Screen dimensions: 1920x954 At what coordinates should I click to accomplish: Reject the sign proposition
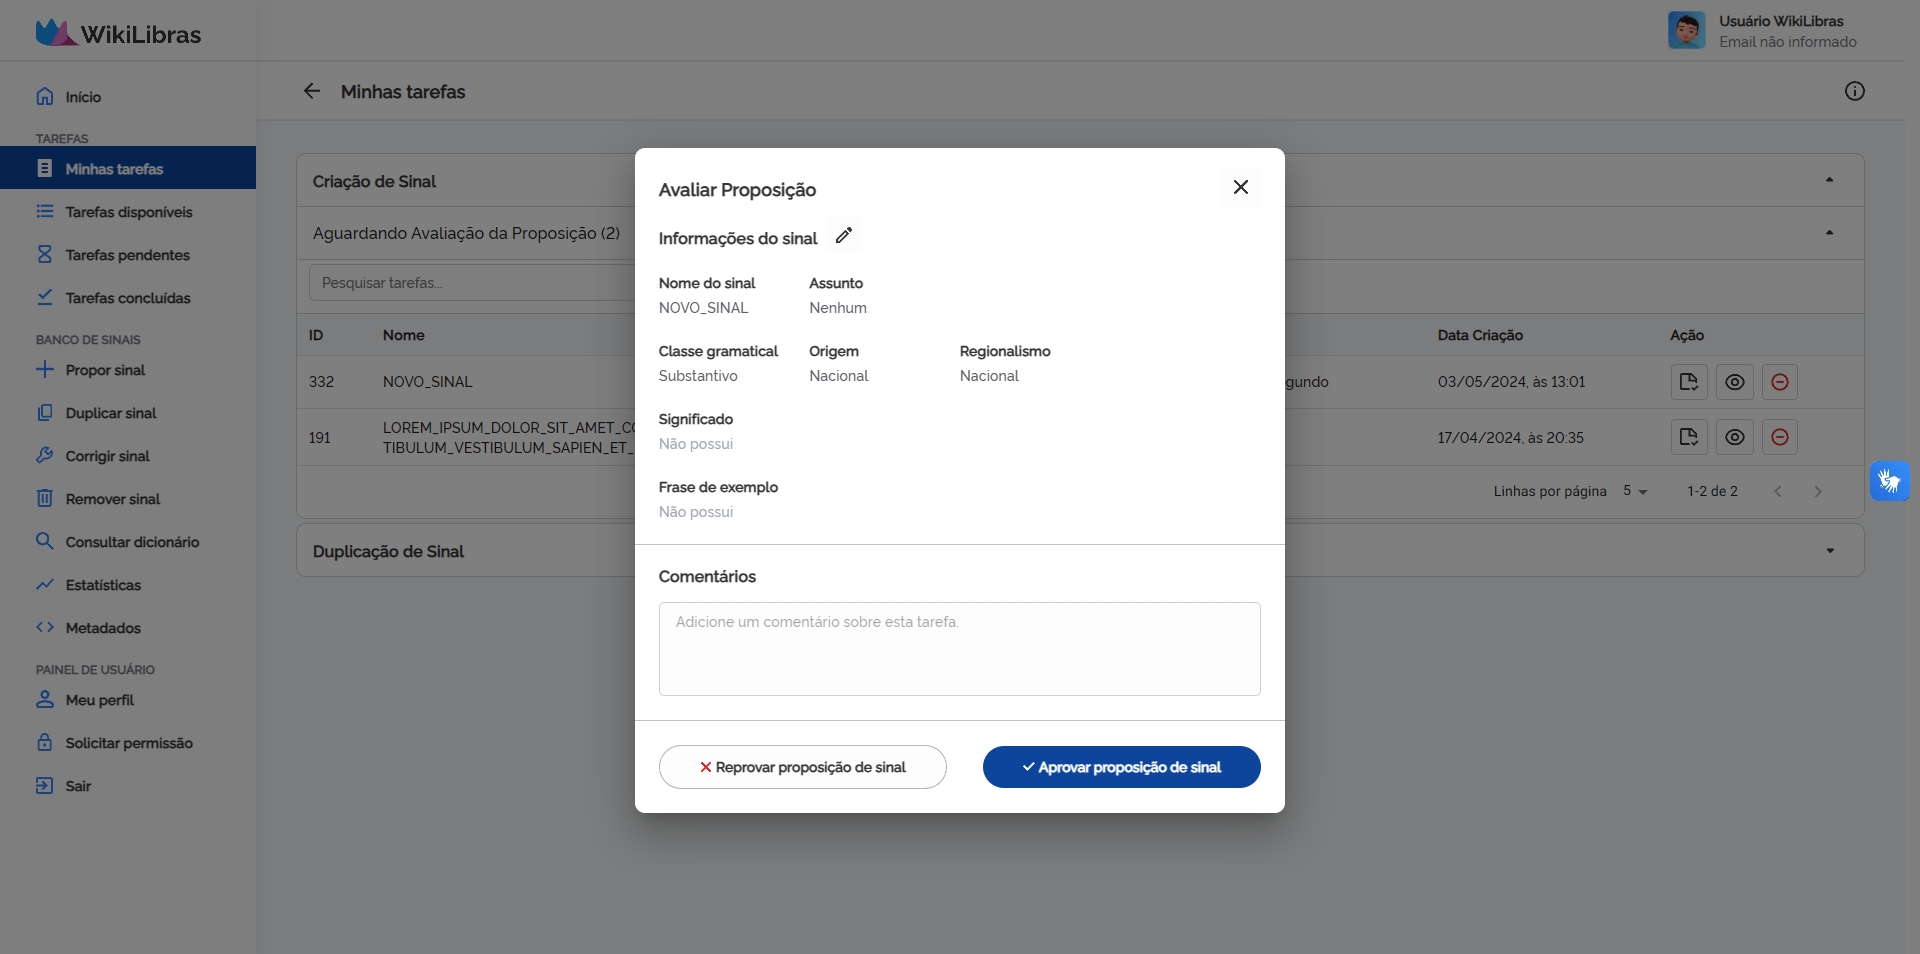(801, 767)
